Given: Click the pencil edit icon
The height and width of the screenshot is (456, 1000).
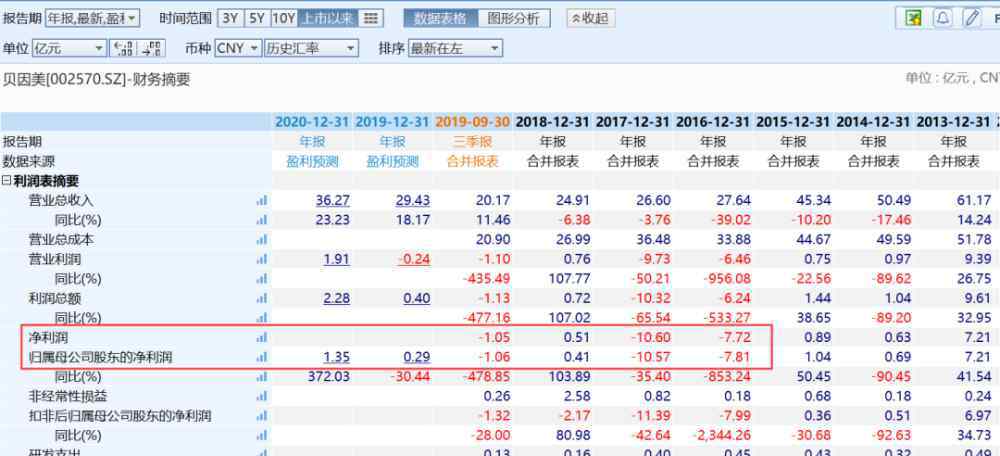Looking at the screenshot, I should [970, 18].
